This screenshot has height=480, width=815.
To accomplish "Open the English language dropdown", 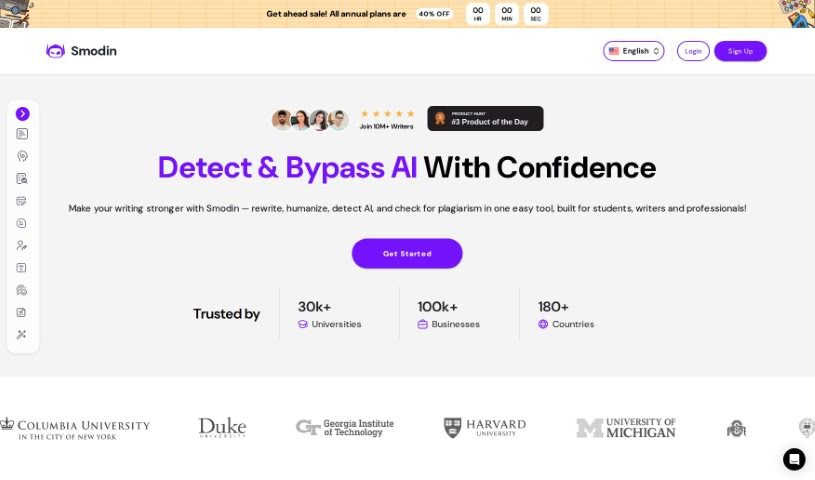I will coord(634,51).
